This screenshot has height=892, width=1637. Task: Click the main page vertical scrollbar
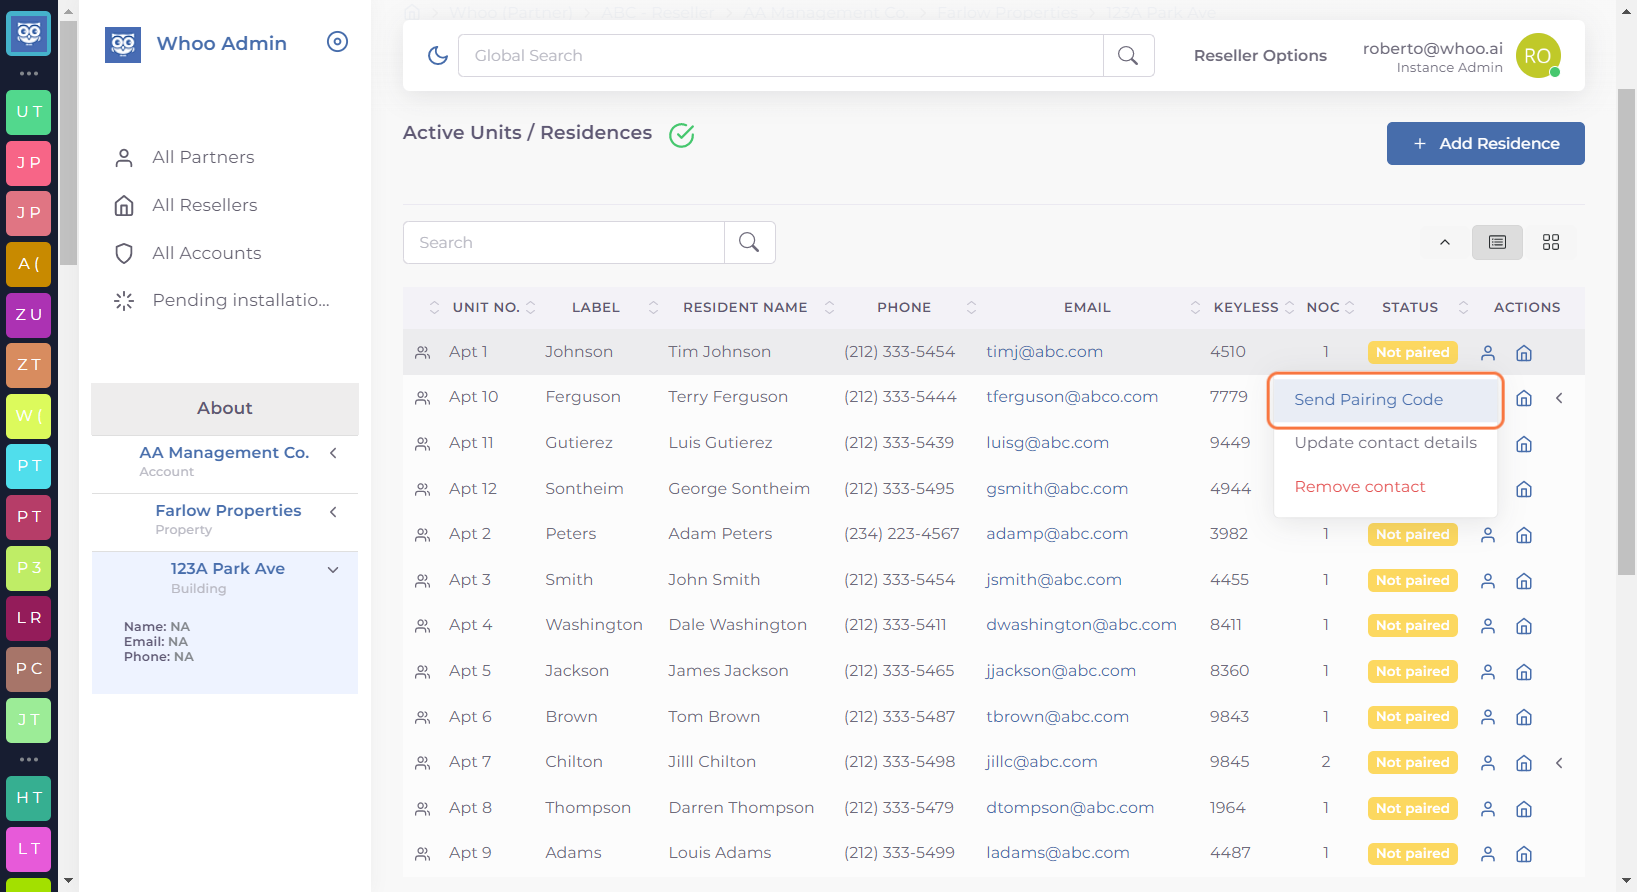pyautogui.click(x=1626, y=330)
